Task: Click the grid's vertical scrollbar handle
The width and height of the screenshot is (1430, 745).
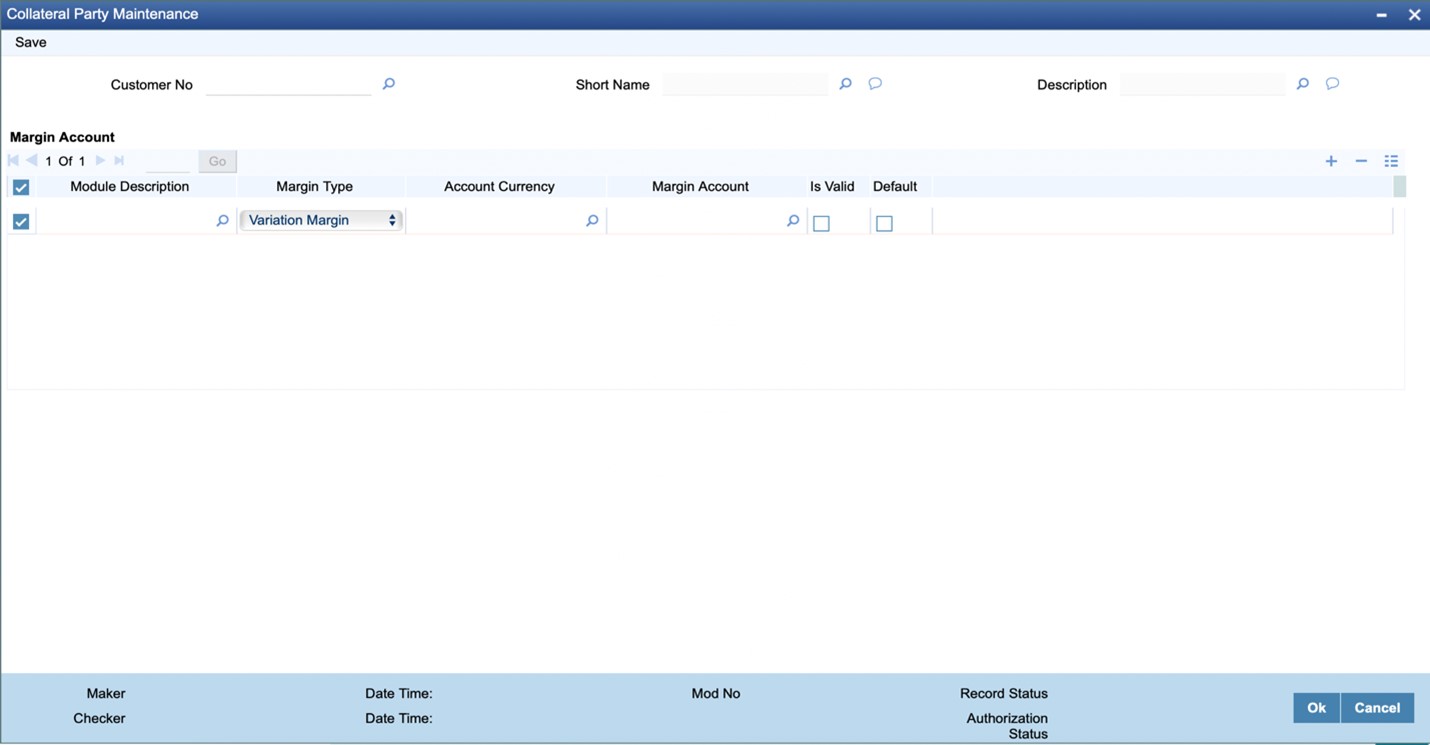Action: point(1400,187)
